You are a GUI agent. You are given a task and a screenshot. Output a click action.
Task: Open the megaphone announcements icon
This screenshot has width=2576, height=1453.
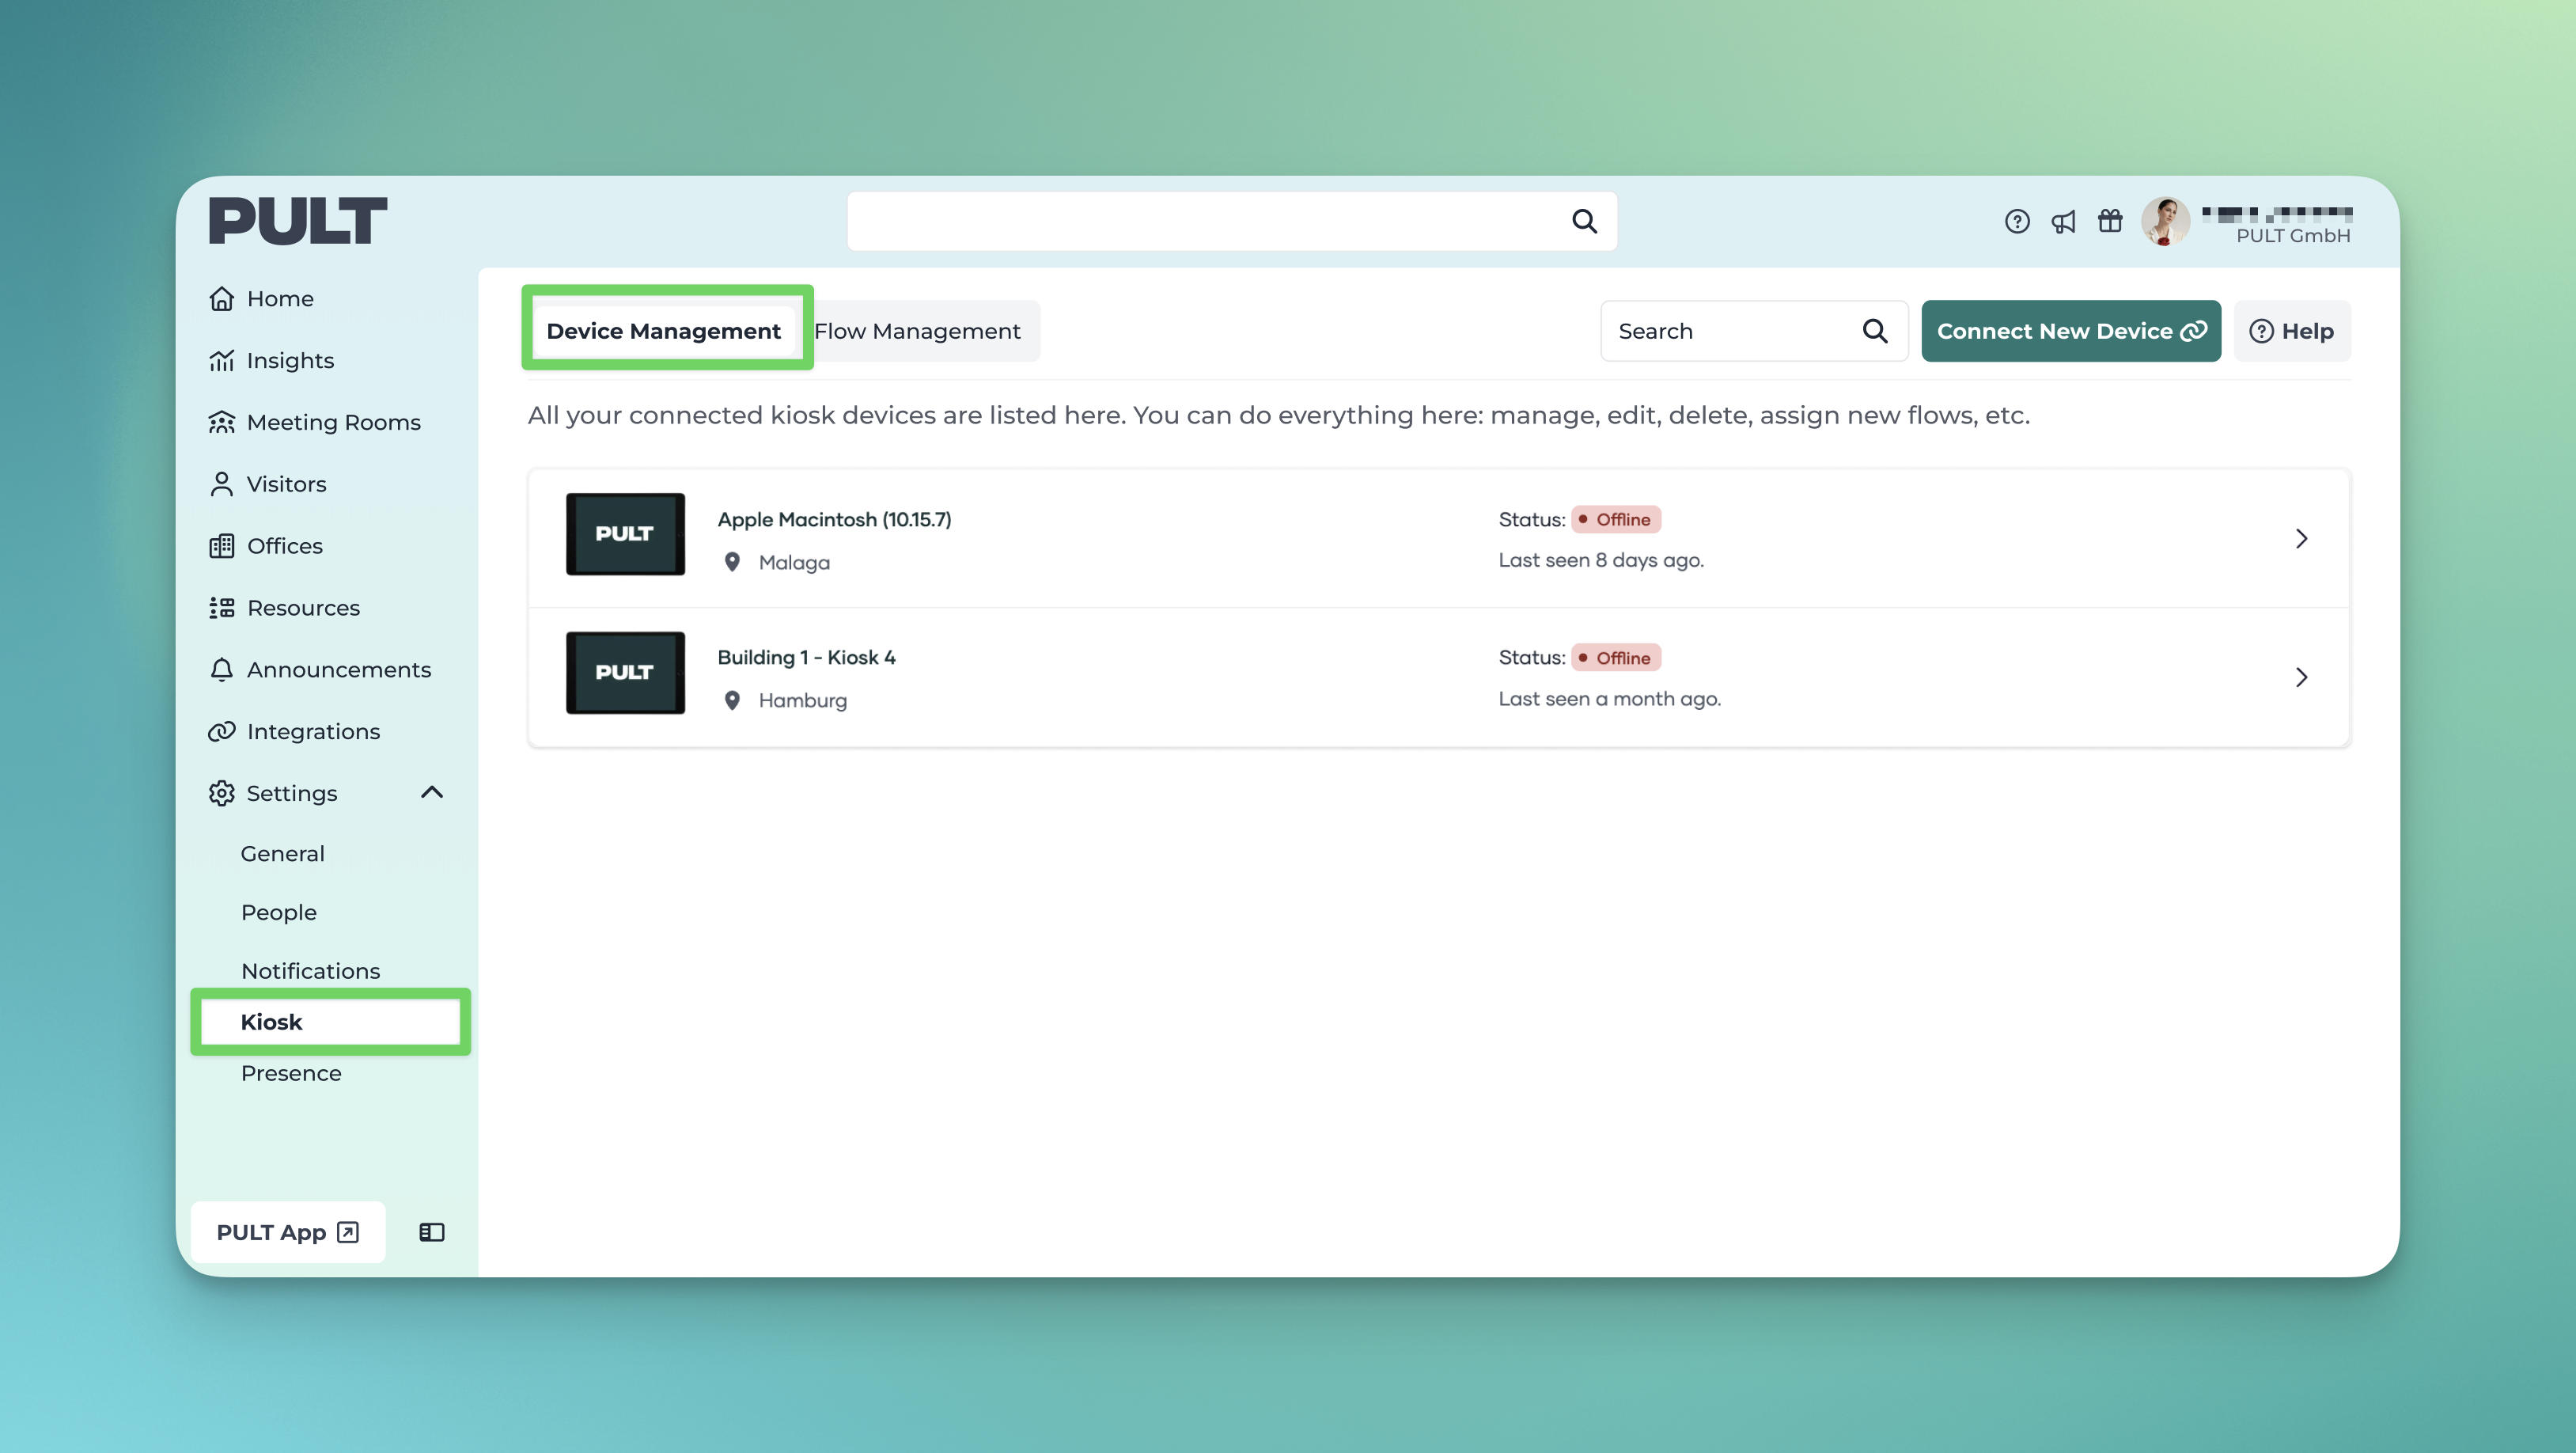2063,221
